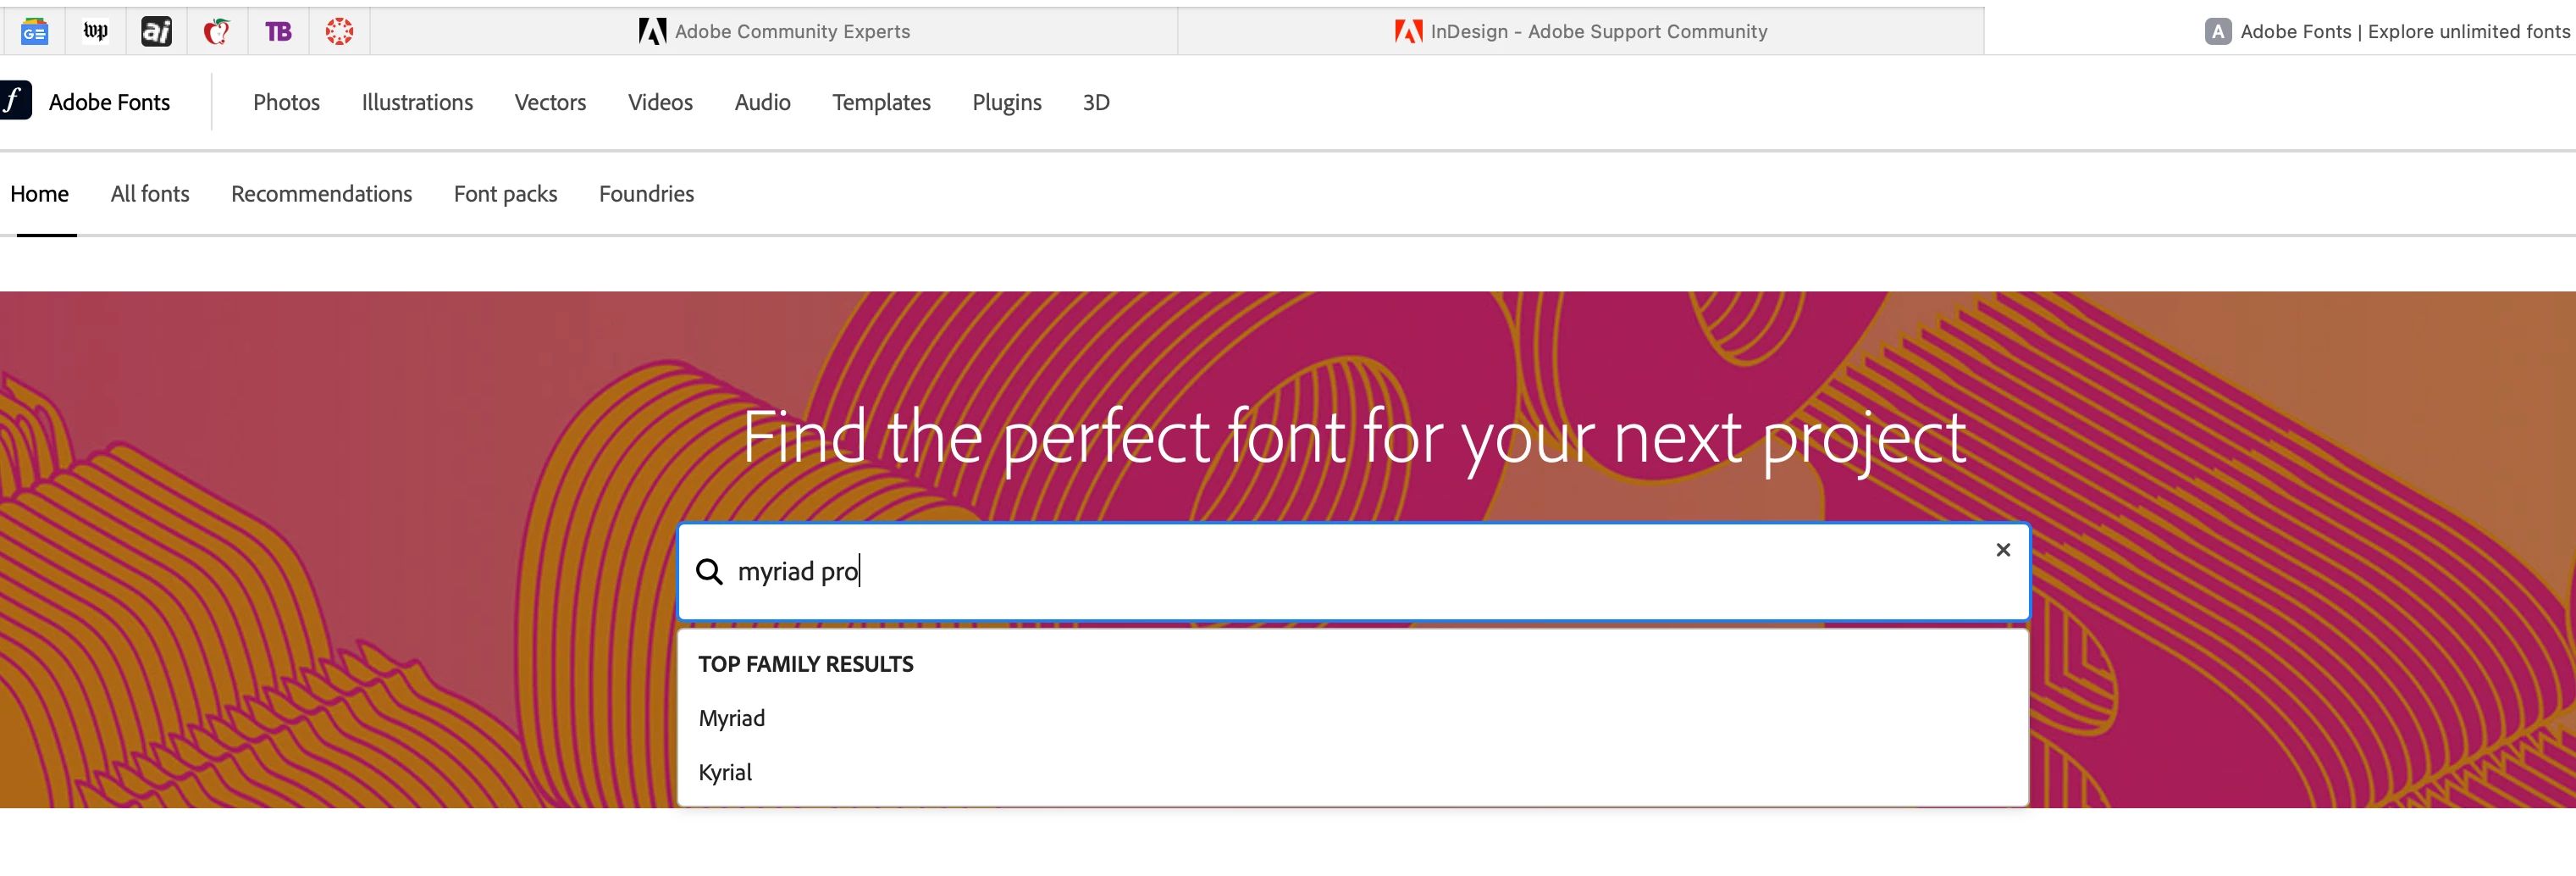Click the search magnifier icon
The height and width of the screenshot is (876, 2576).
(x=709, y=572)
